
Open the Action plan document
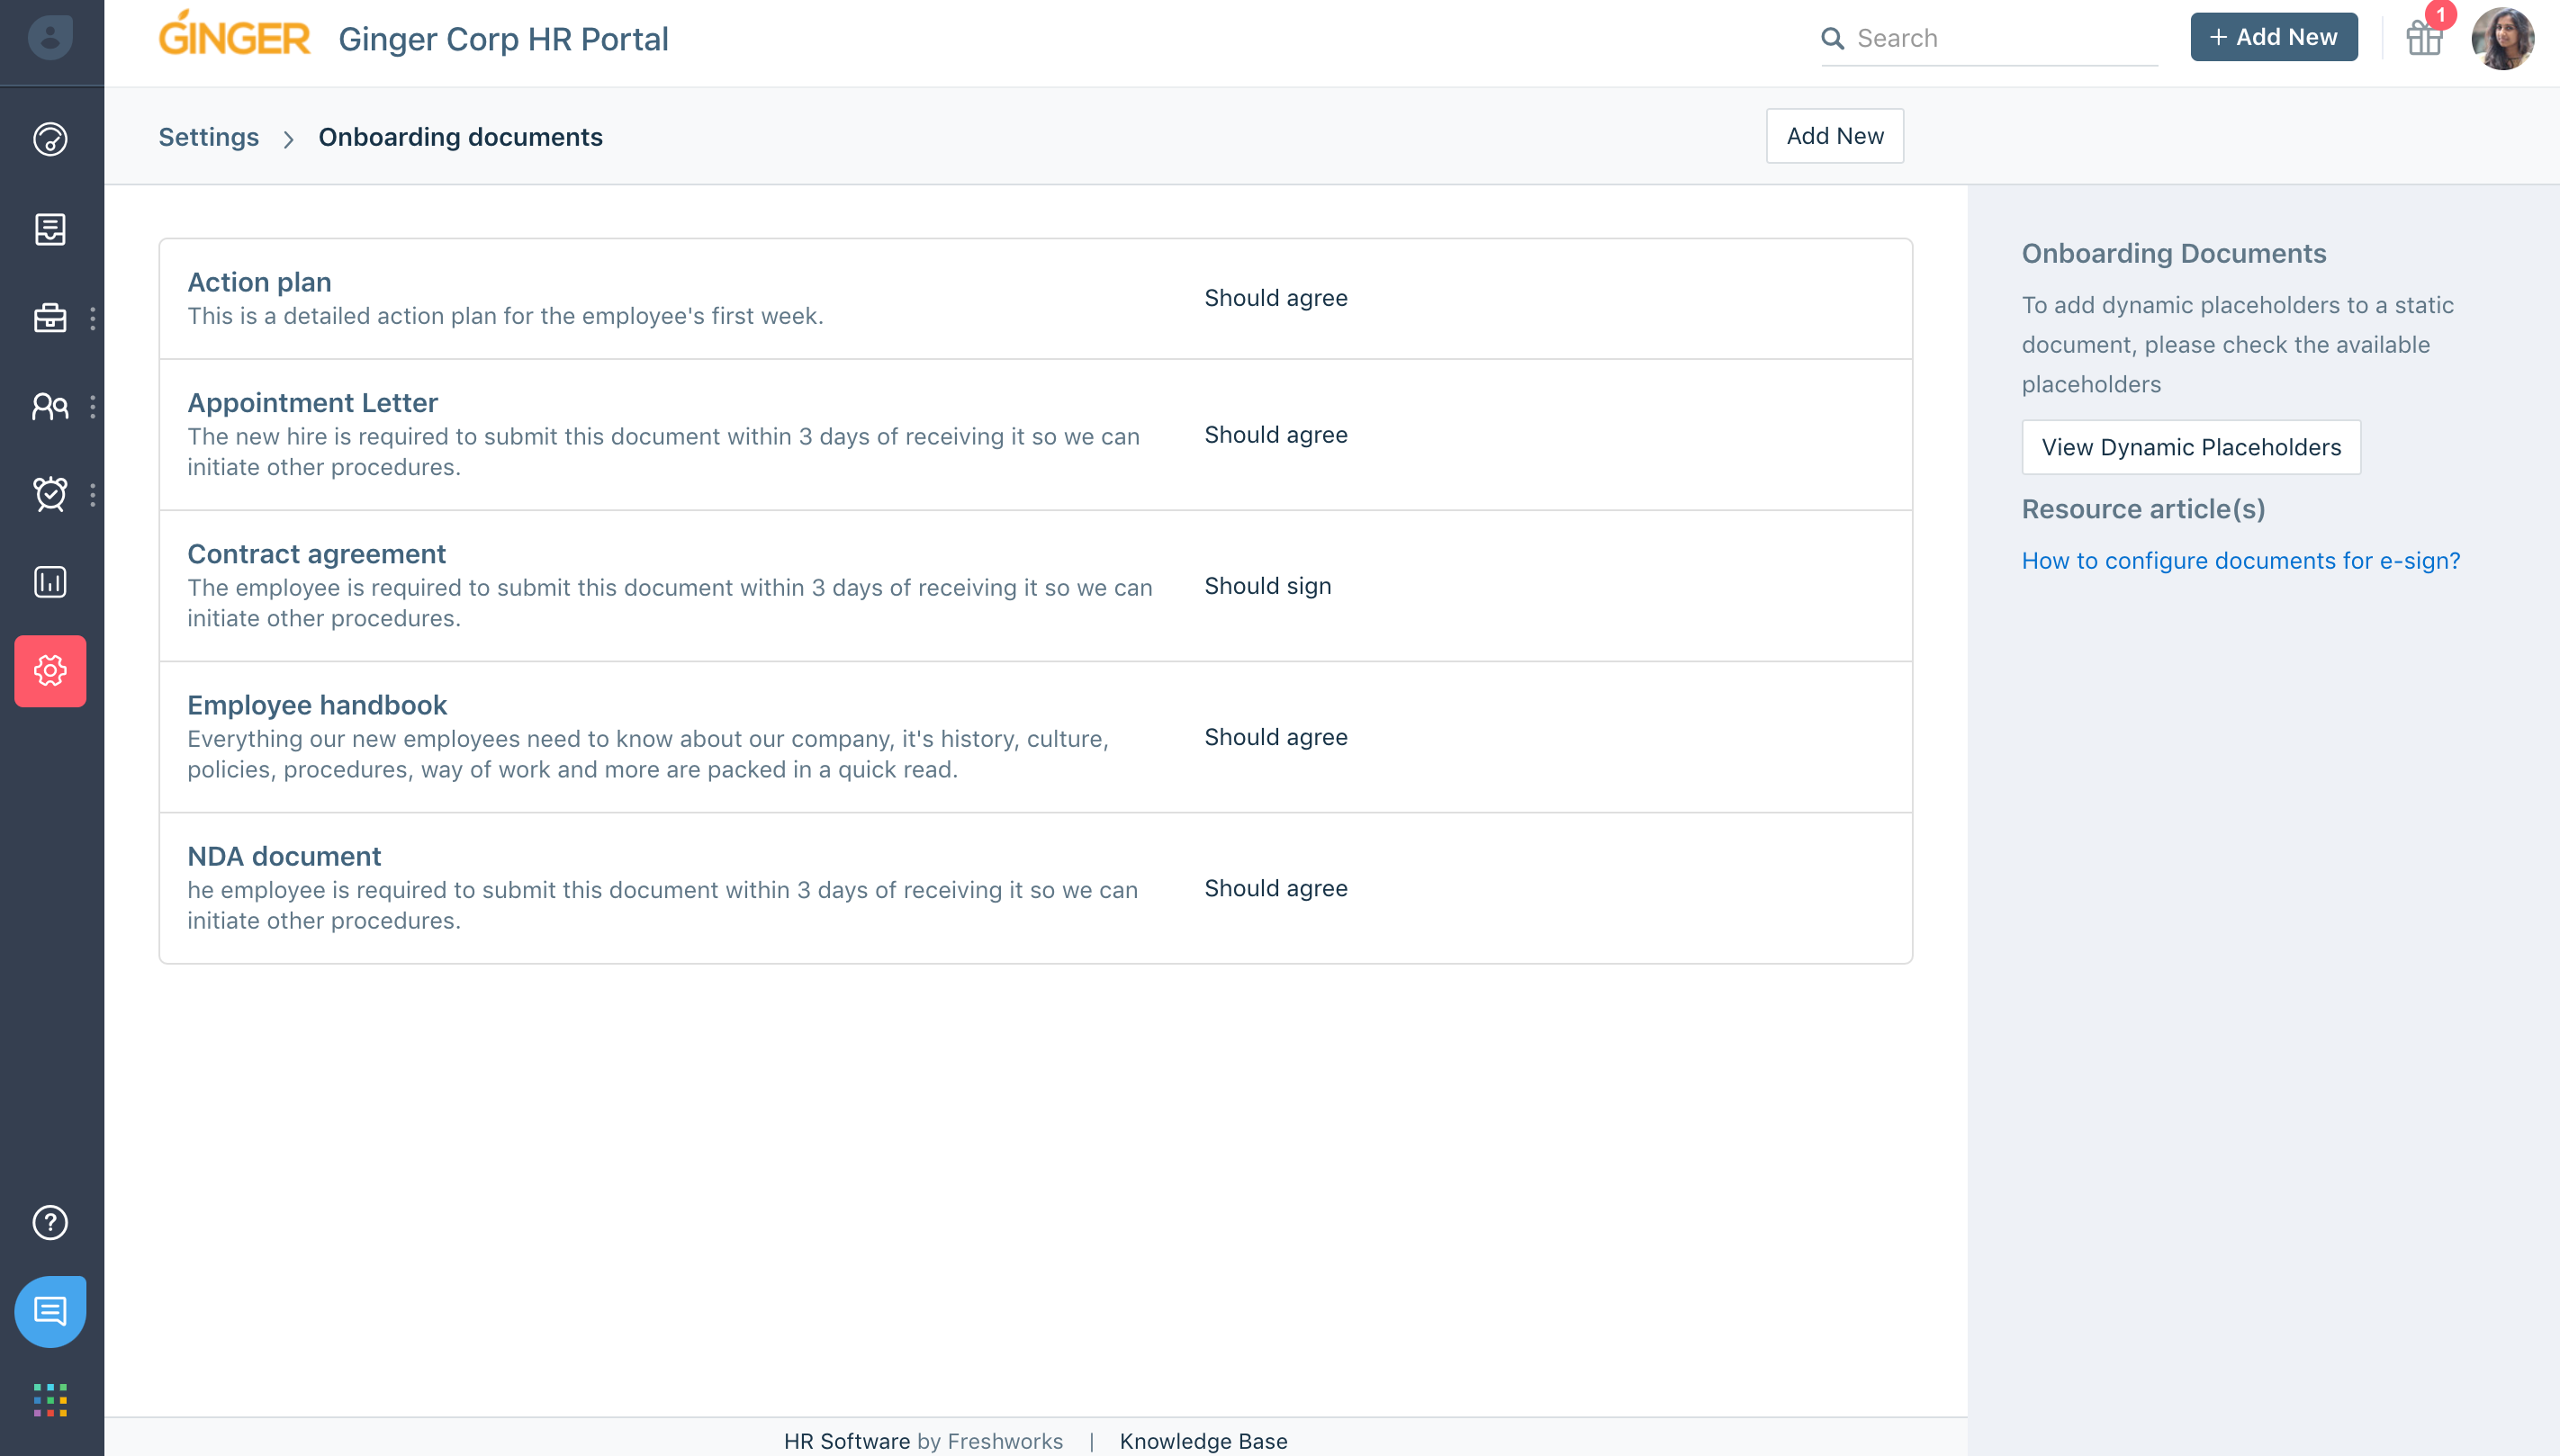pyautogui.click(x=259, y=282)
